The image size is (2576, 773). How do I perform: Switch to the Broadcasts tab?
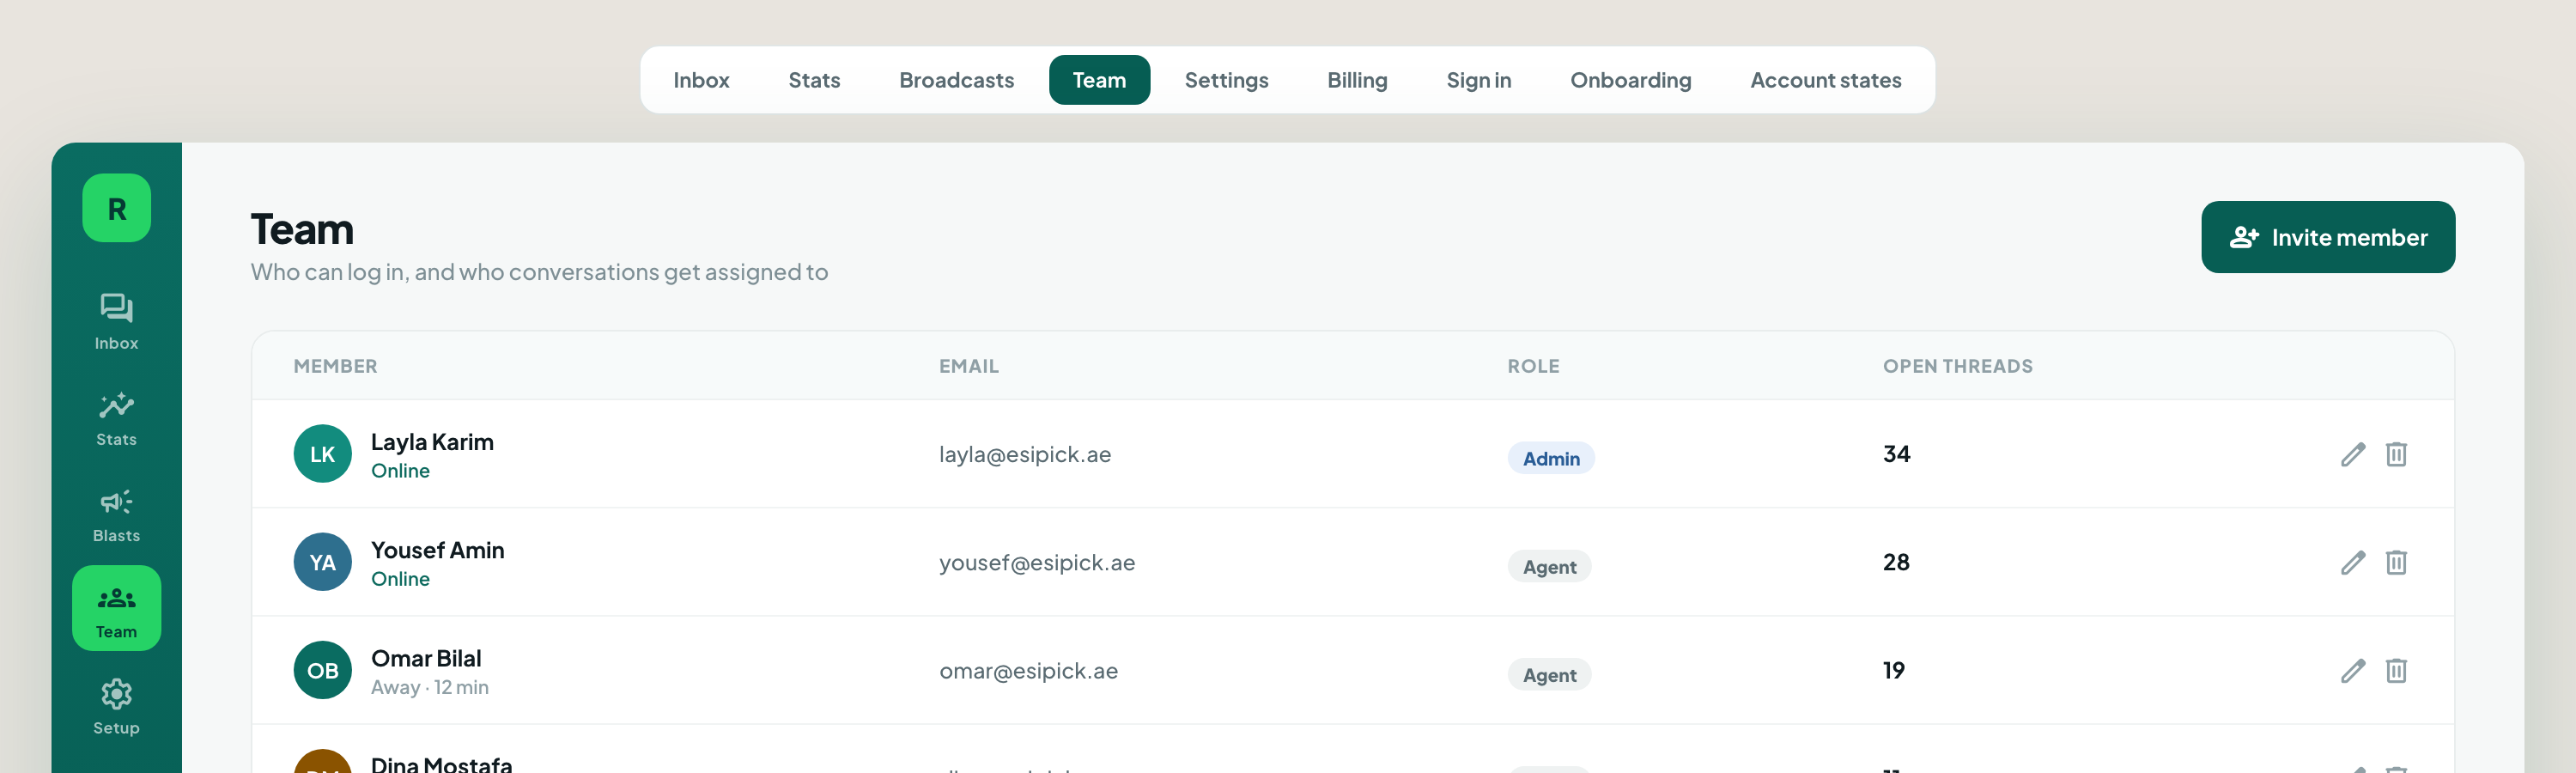pos(956,80)
